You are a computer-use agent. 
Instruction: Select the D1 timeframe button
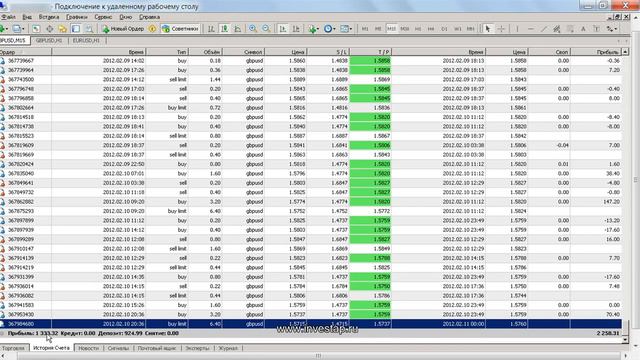pyautogui.click(x=444, y=29)
